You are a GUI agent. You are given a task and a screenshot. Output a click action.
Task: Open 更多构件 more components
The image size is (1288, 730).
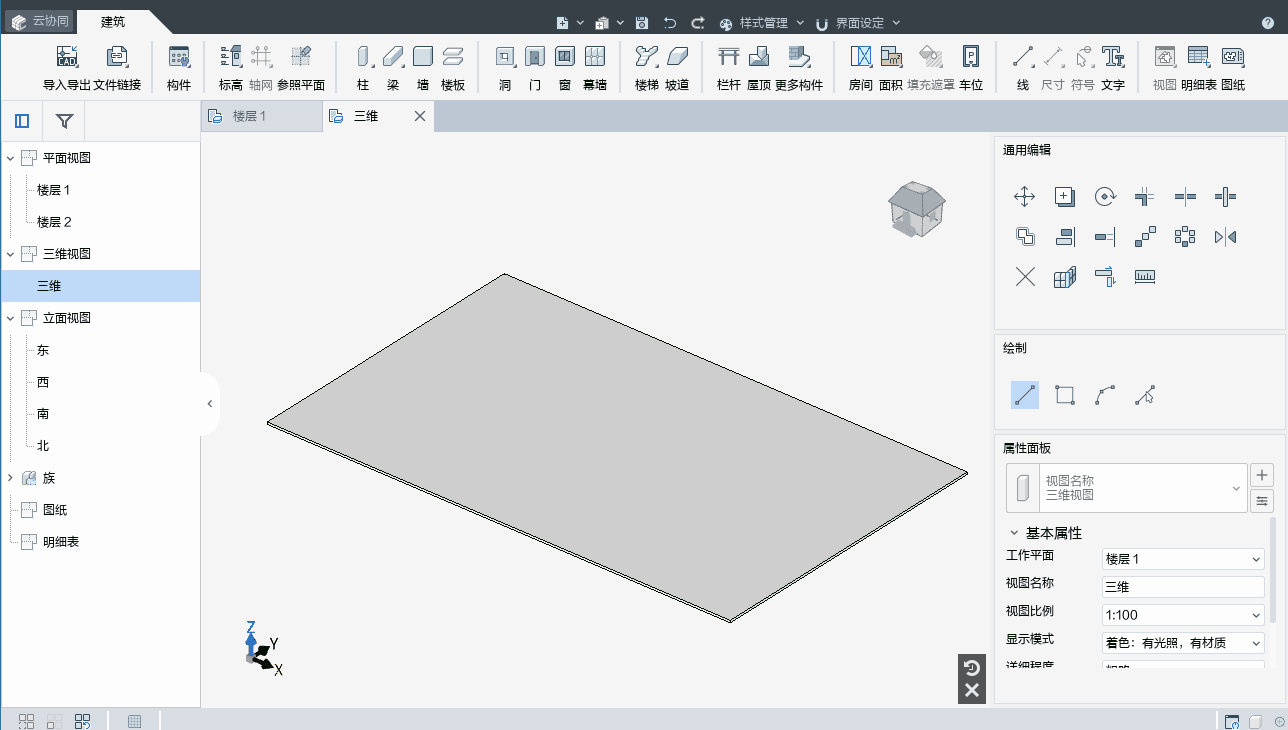pos(799,67)
